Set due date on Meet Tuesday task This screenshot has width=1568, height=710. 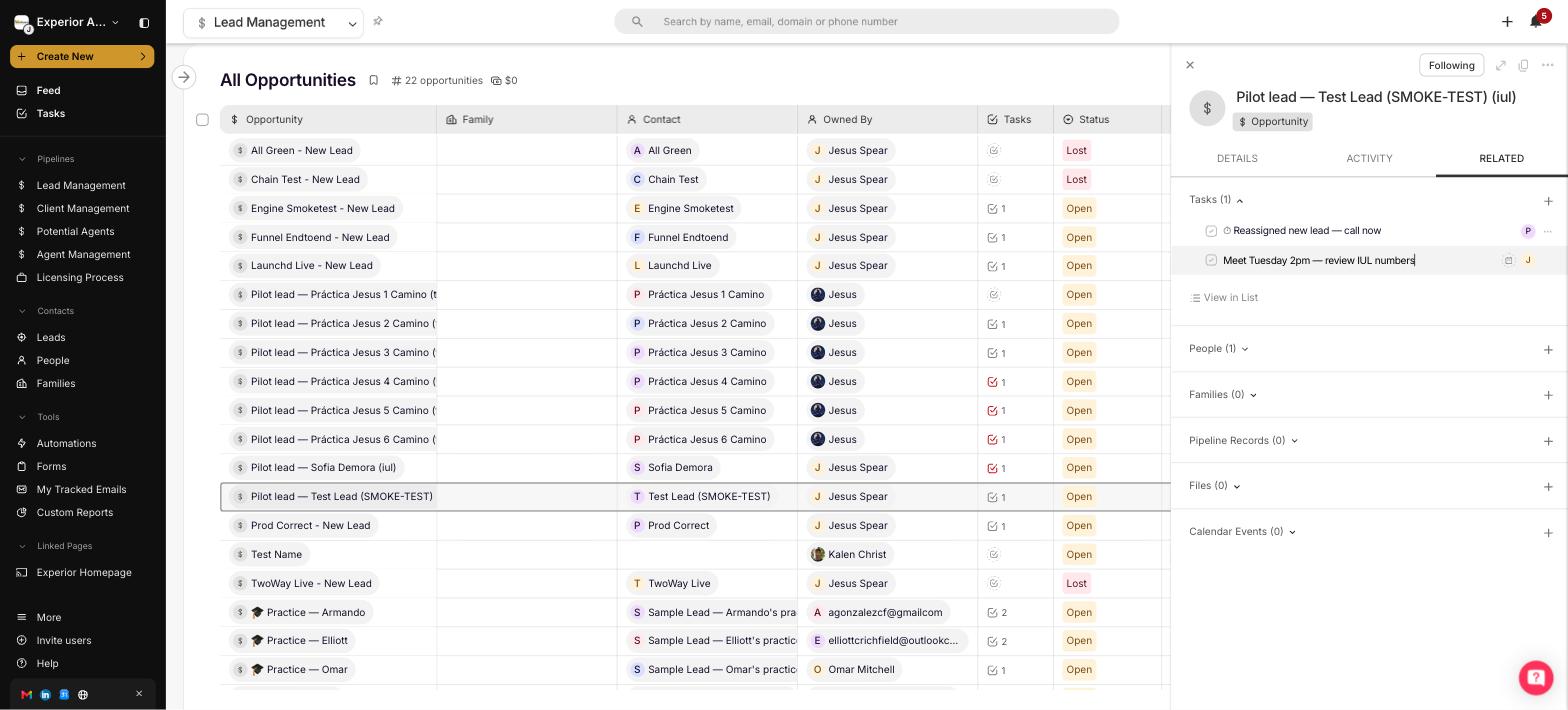coord(1509,260)
